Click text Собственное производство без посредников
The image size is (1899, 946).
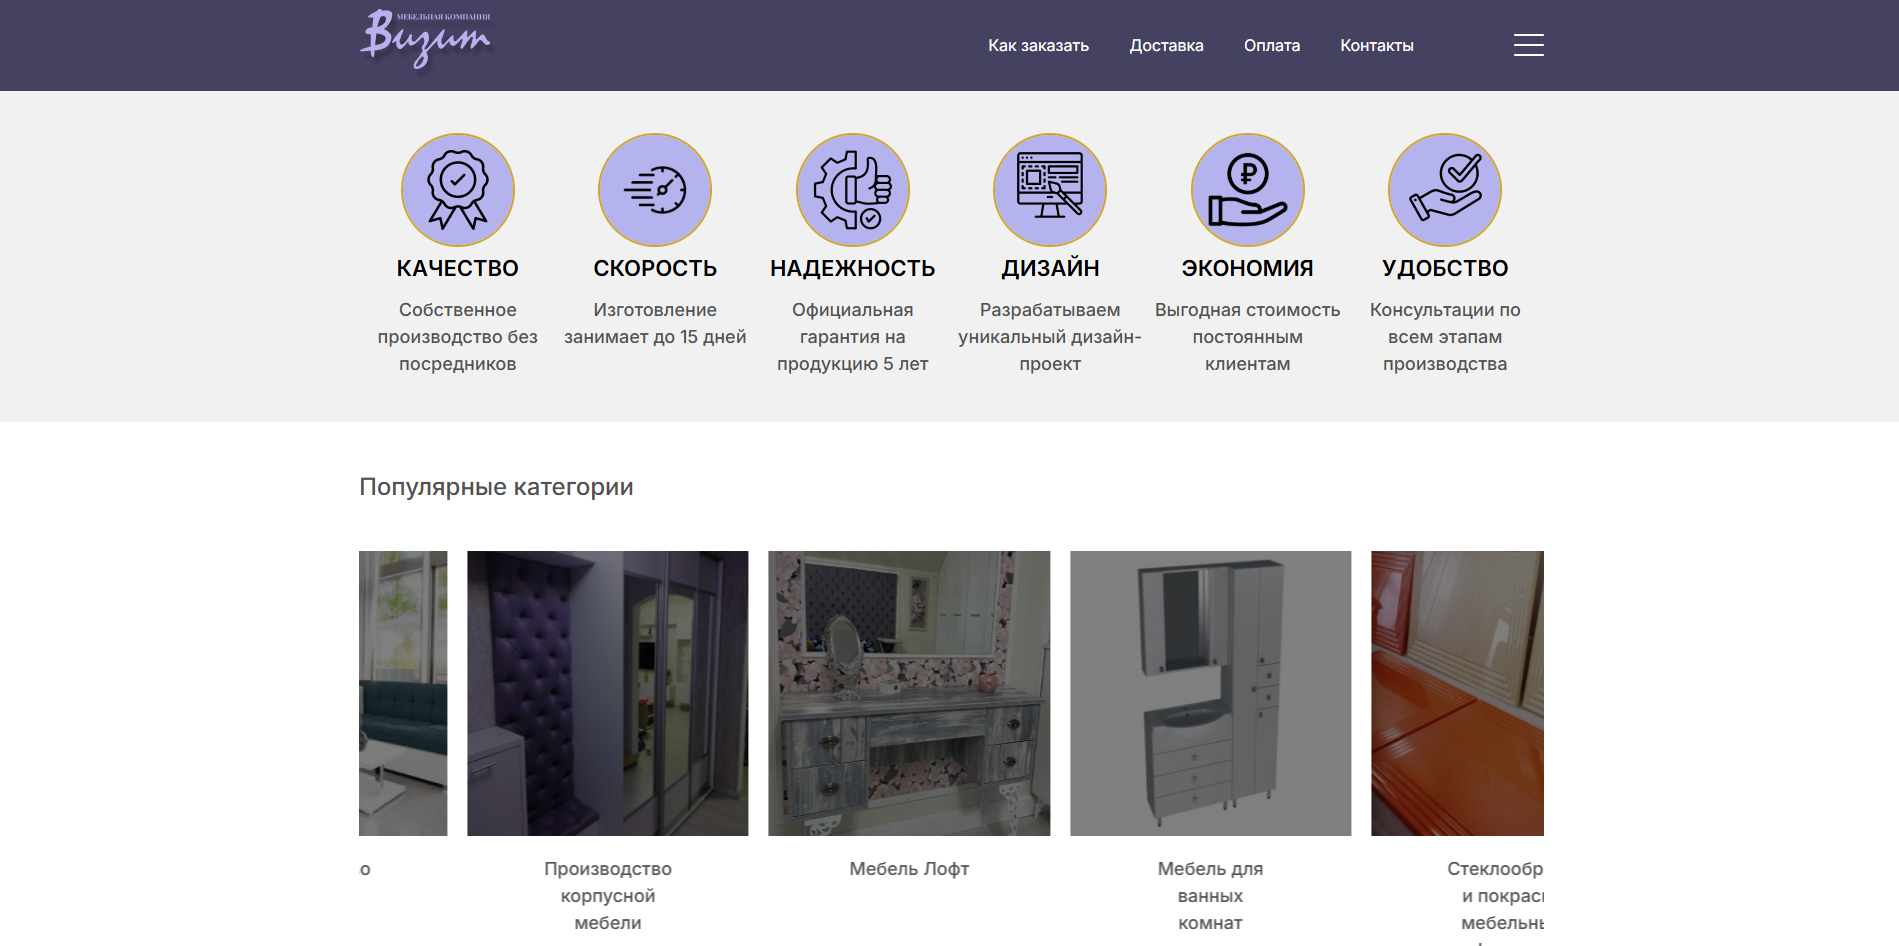click(x=458, y=337)
